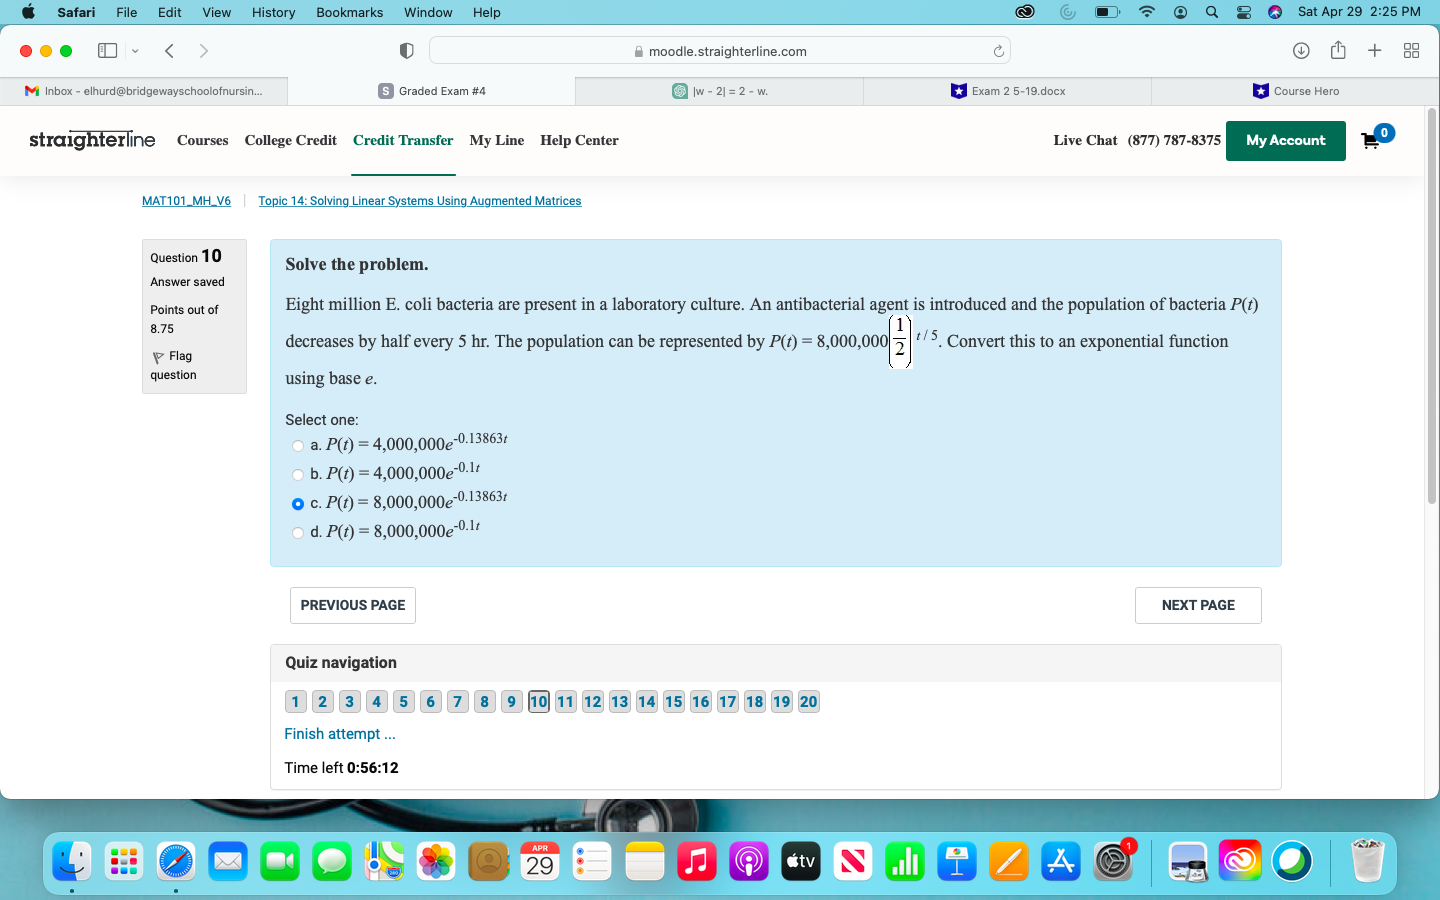The image size is (1440, 900).
Task: Open the shopping cart on Straighterline
Action: pos(1370,141)
